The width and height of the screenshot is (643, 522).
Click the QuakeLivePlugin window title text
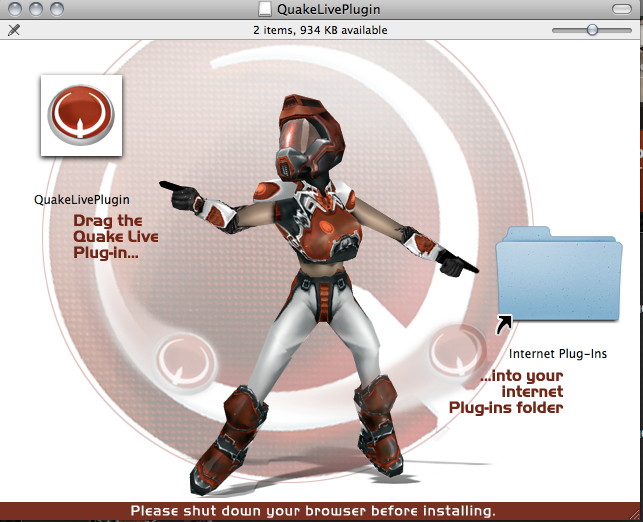pos(328,9)
